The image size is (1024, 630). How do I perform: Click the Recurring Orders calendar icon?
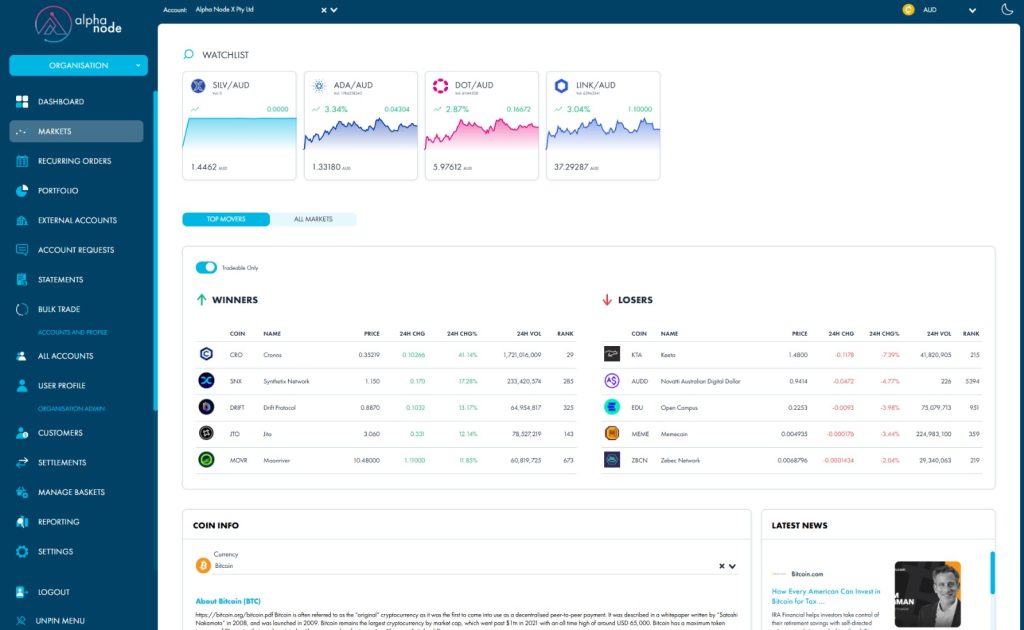click(22, 161)
